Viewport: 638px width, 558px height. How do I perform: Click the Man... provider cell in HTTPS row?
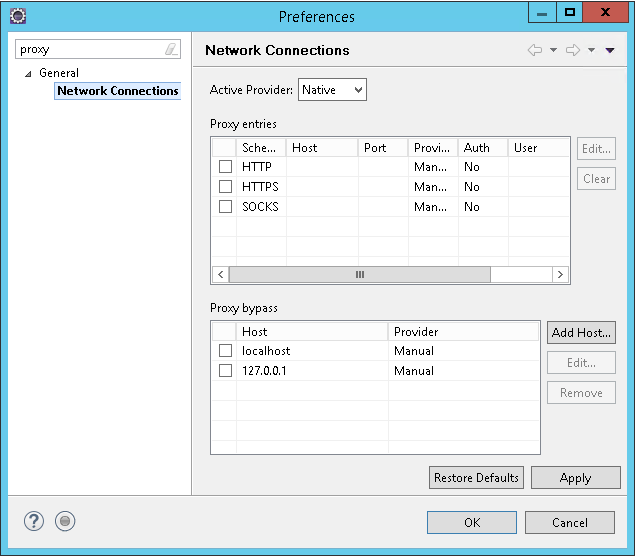click(430, 187)
